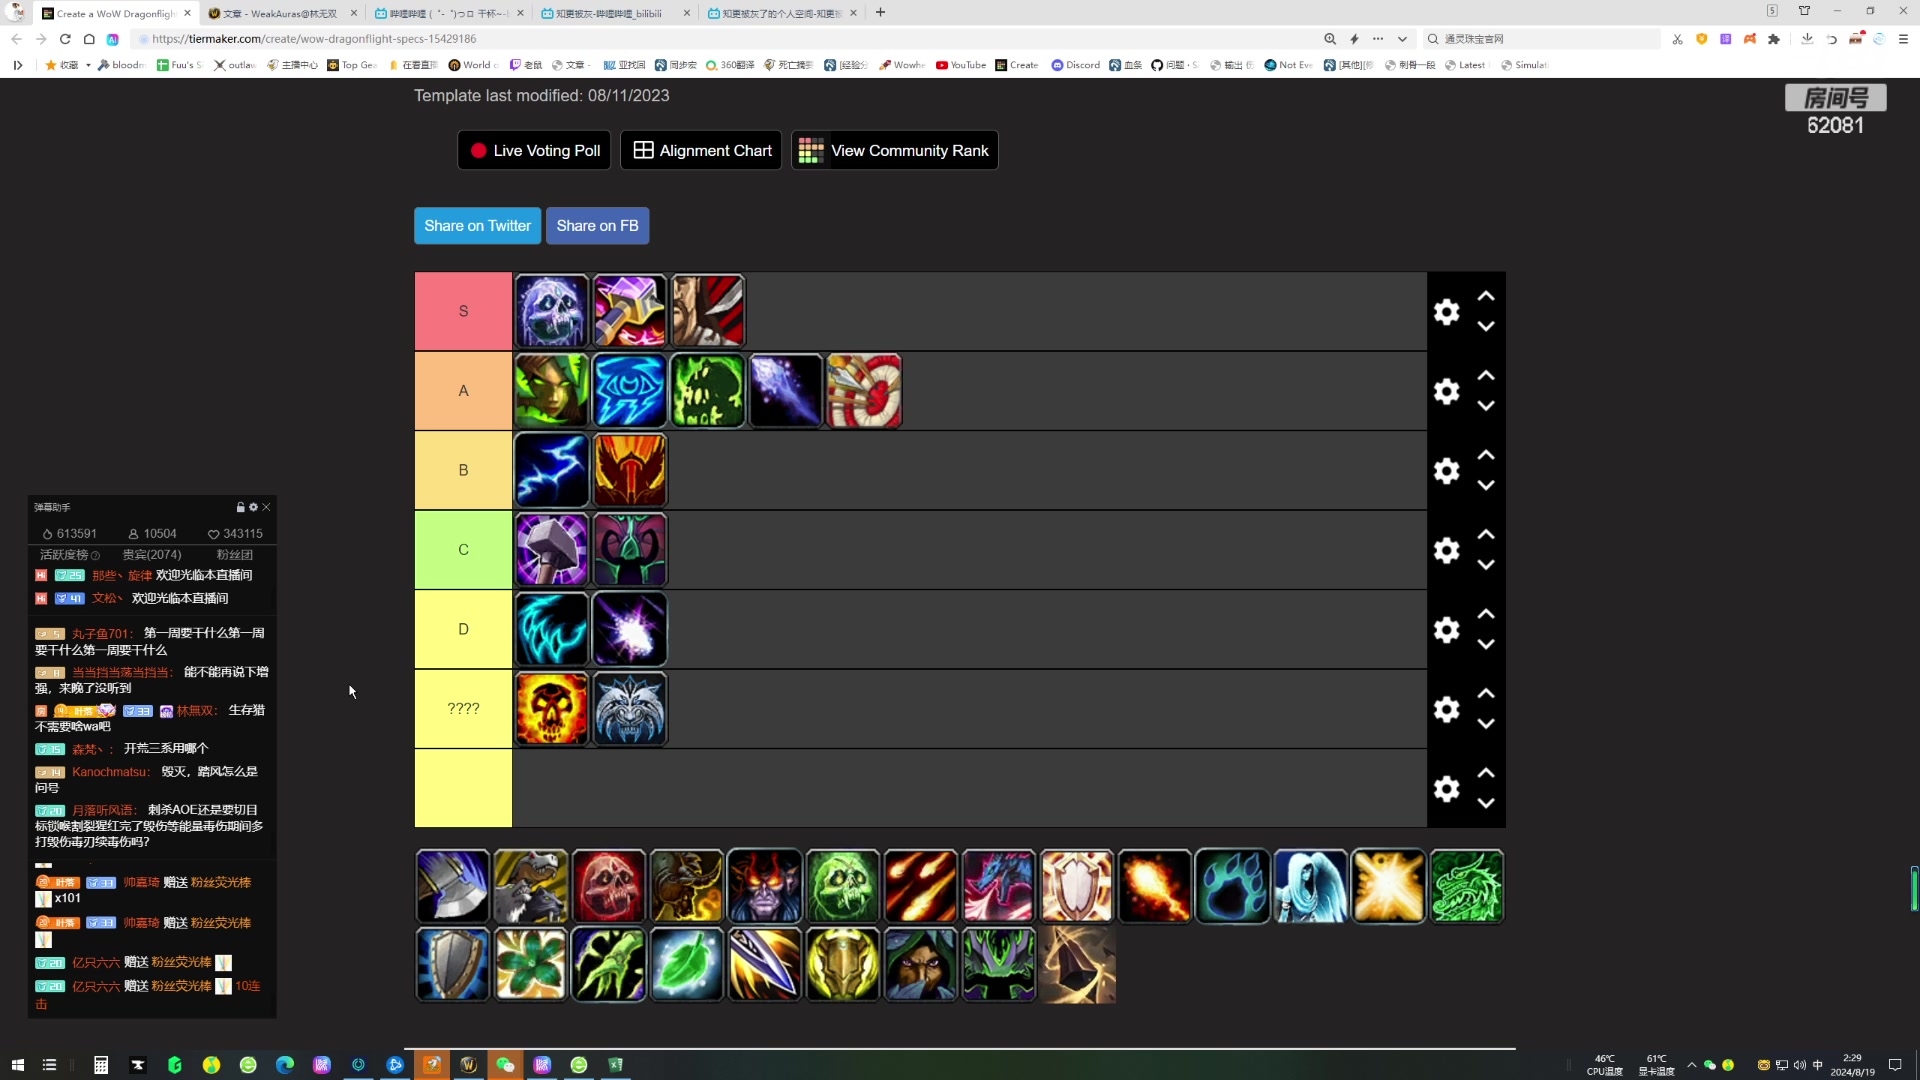Viewport: 1920px width, 1080px height.
Task: Select the pale skull icon in S tier
Action: 552,311
